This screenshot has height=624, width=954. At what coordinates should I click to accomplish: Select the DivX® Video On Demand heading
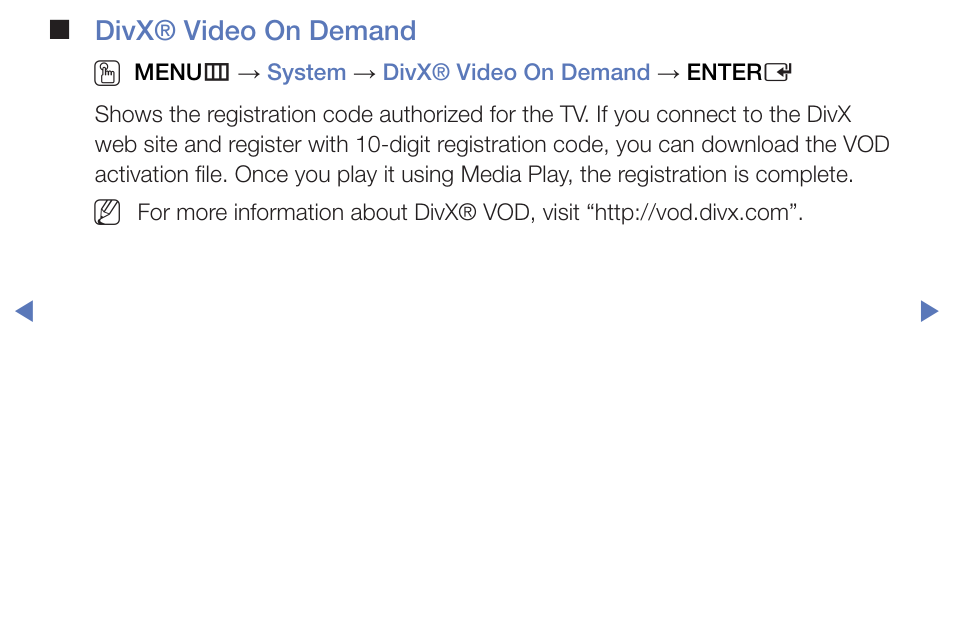click(256, 30)
